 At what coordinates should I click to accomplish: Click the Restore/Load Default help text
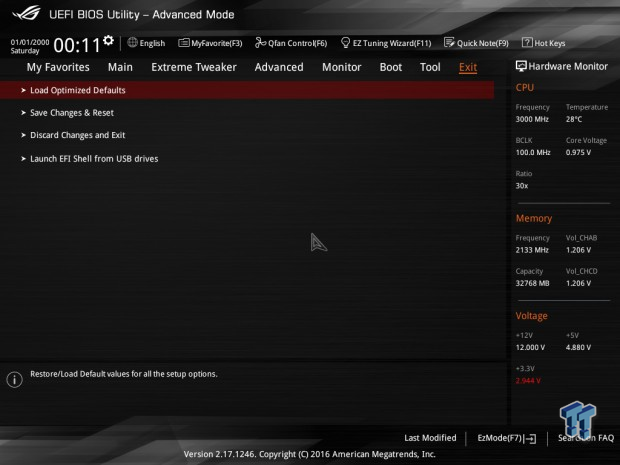(x=124, y=374)
